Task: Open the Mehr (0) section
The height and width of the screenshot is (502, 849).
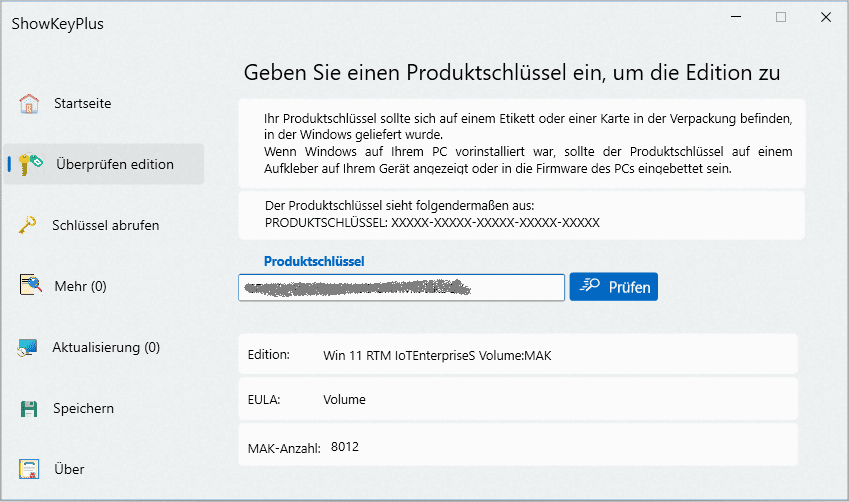Action: (79, 287)
